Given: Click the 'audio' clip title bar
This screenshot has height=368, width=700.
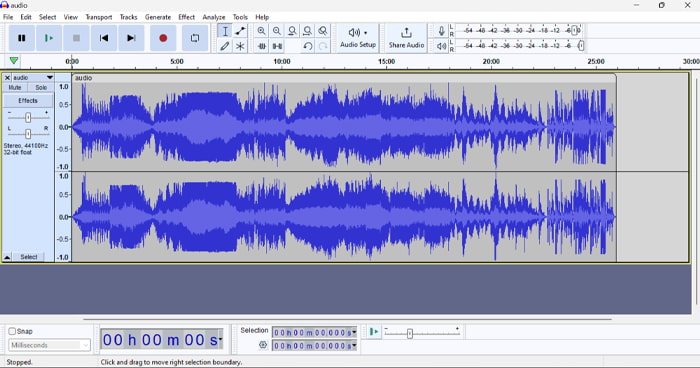Looking at the screenshot, I should pyautogui.click(x=344, y=78).
